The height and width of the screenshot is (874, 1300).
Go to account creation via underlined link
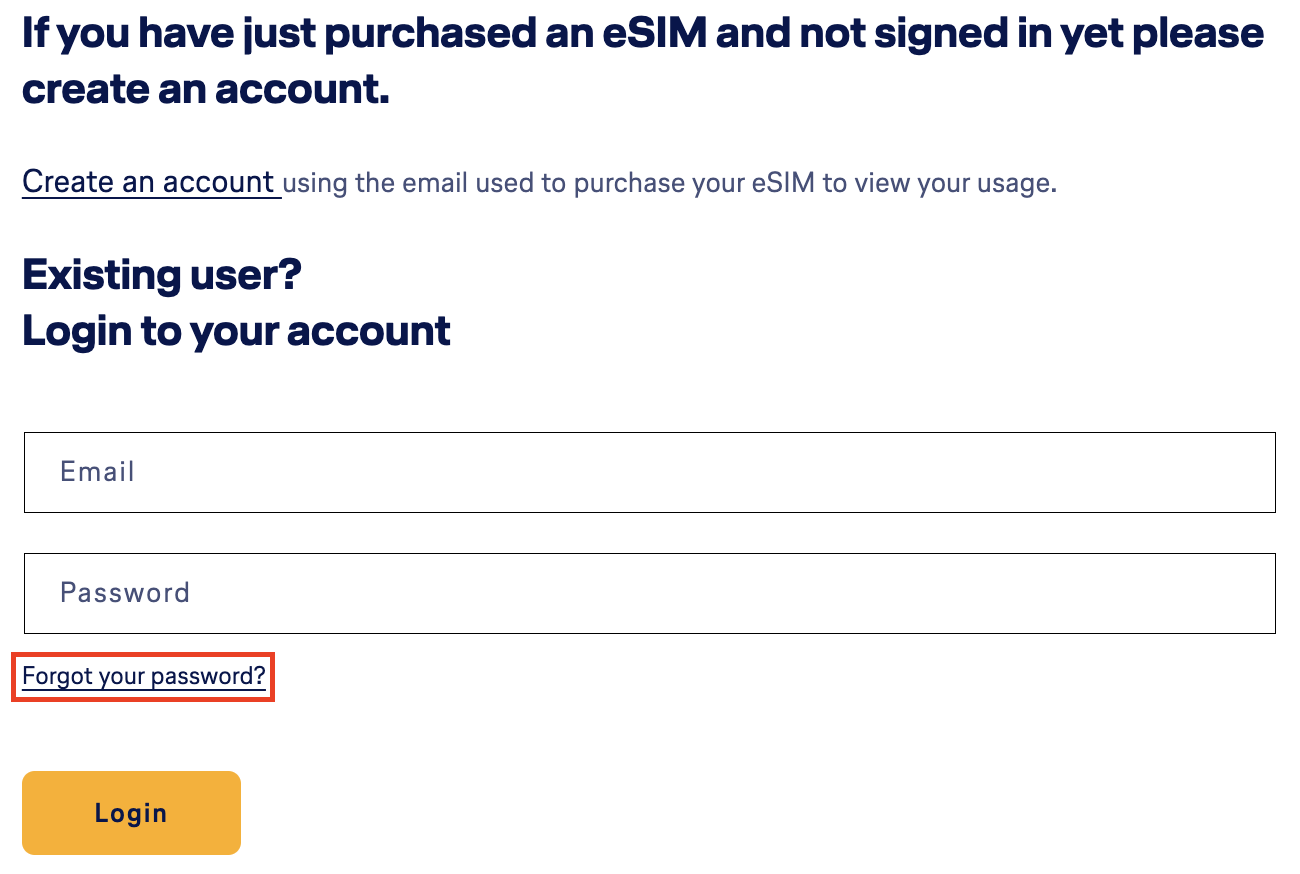tap(149, 182)
